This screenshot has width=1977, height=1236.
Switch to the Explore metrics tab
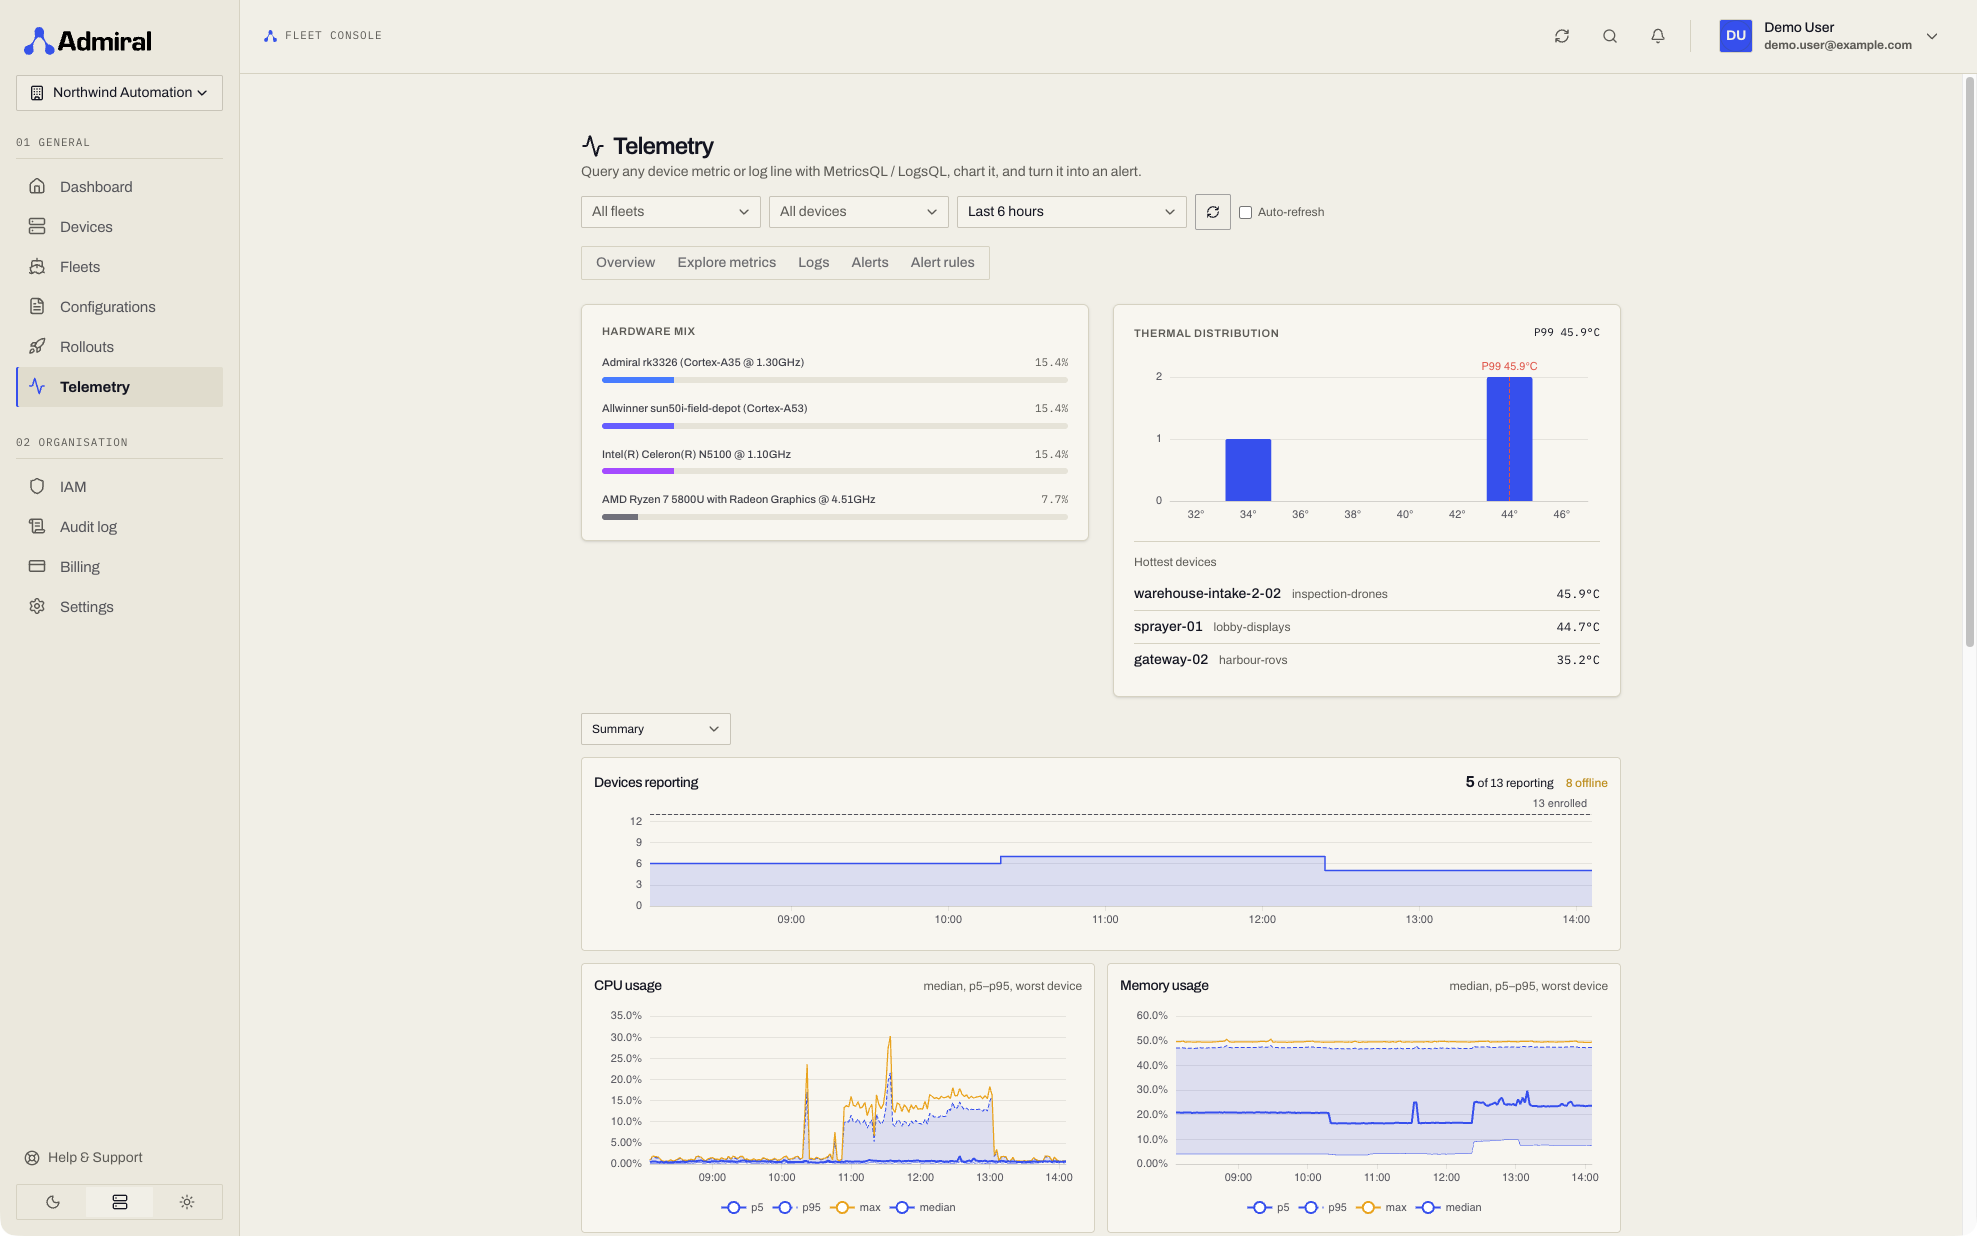(x=727, y=263)
